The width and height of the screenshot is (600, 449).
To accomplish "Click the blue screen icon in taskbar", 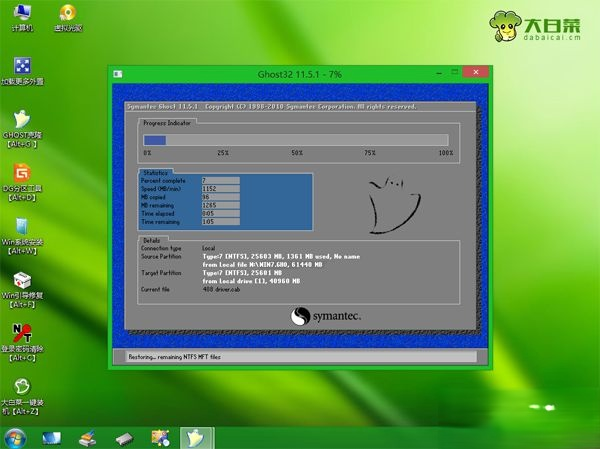I will click(x=51, y=439).
